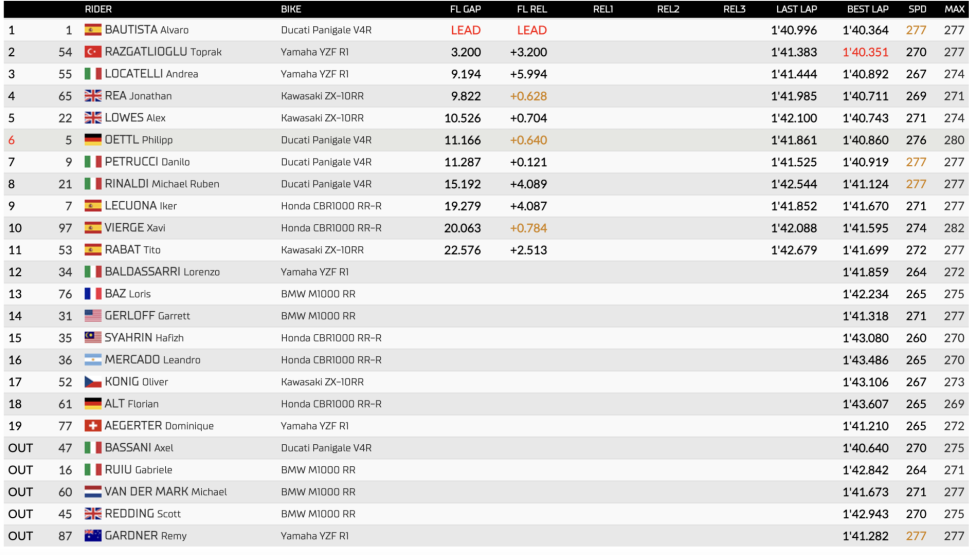Click the Czech flag next to KONIG
This screenshot has height=555, width=976.
(x=93, y=381)
